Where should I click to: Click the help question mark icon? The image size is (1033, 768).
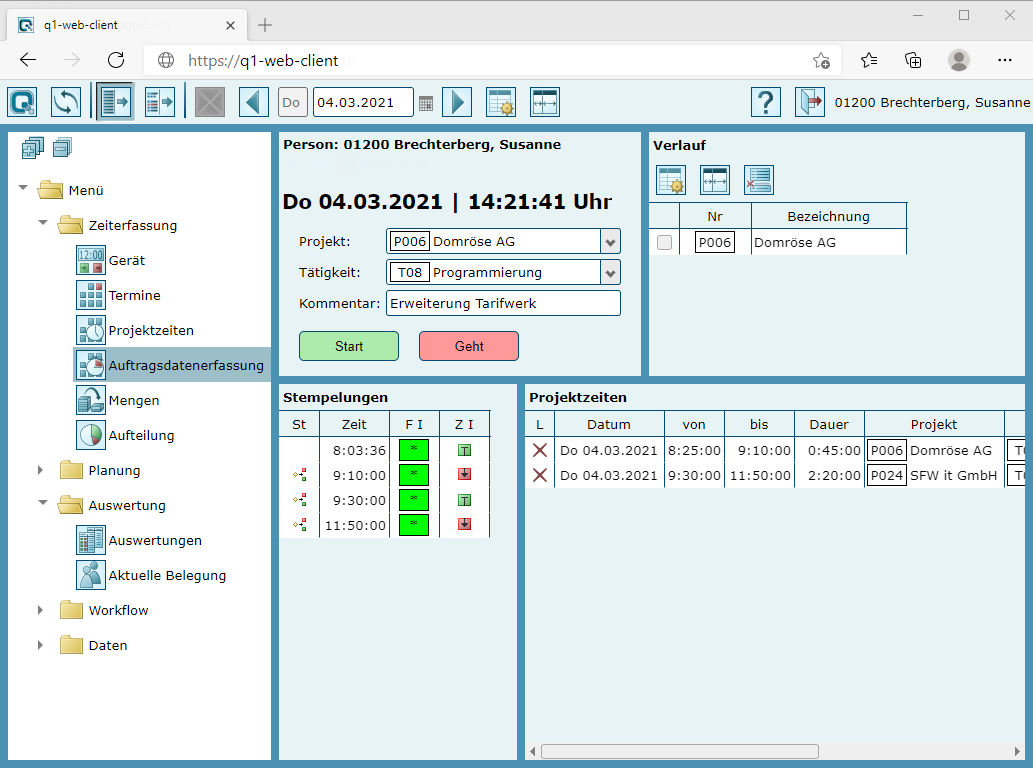765,102
